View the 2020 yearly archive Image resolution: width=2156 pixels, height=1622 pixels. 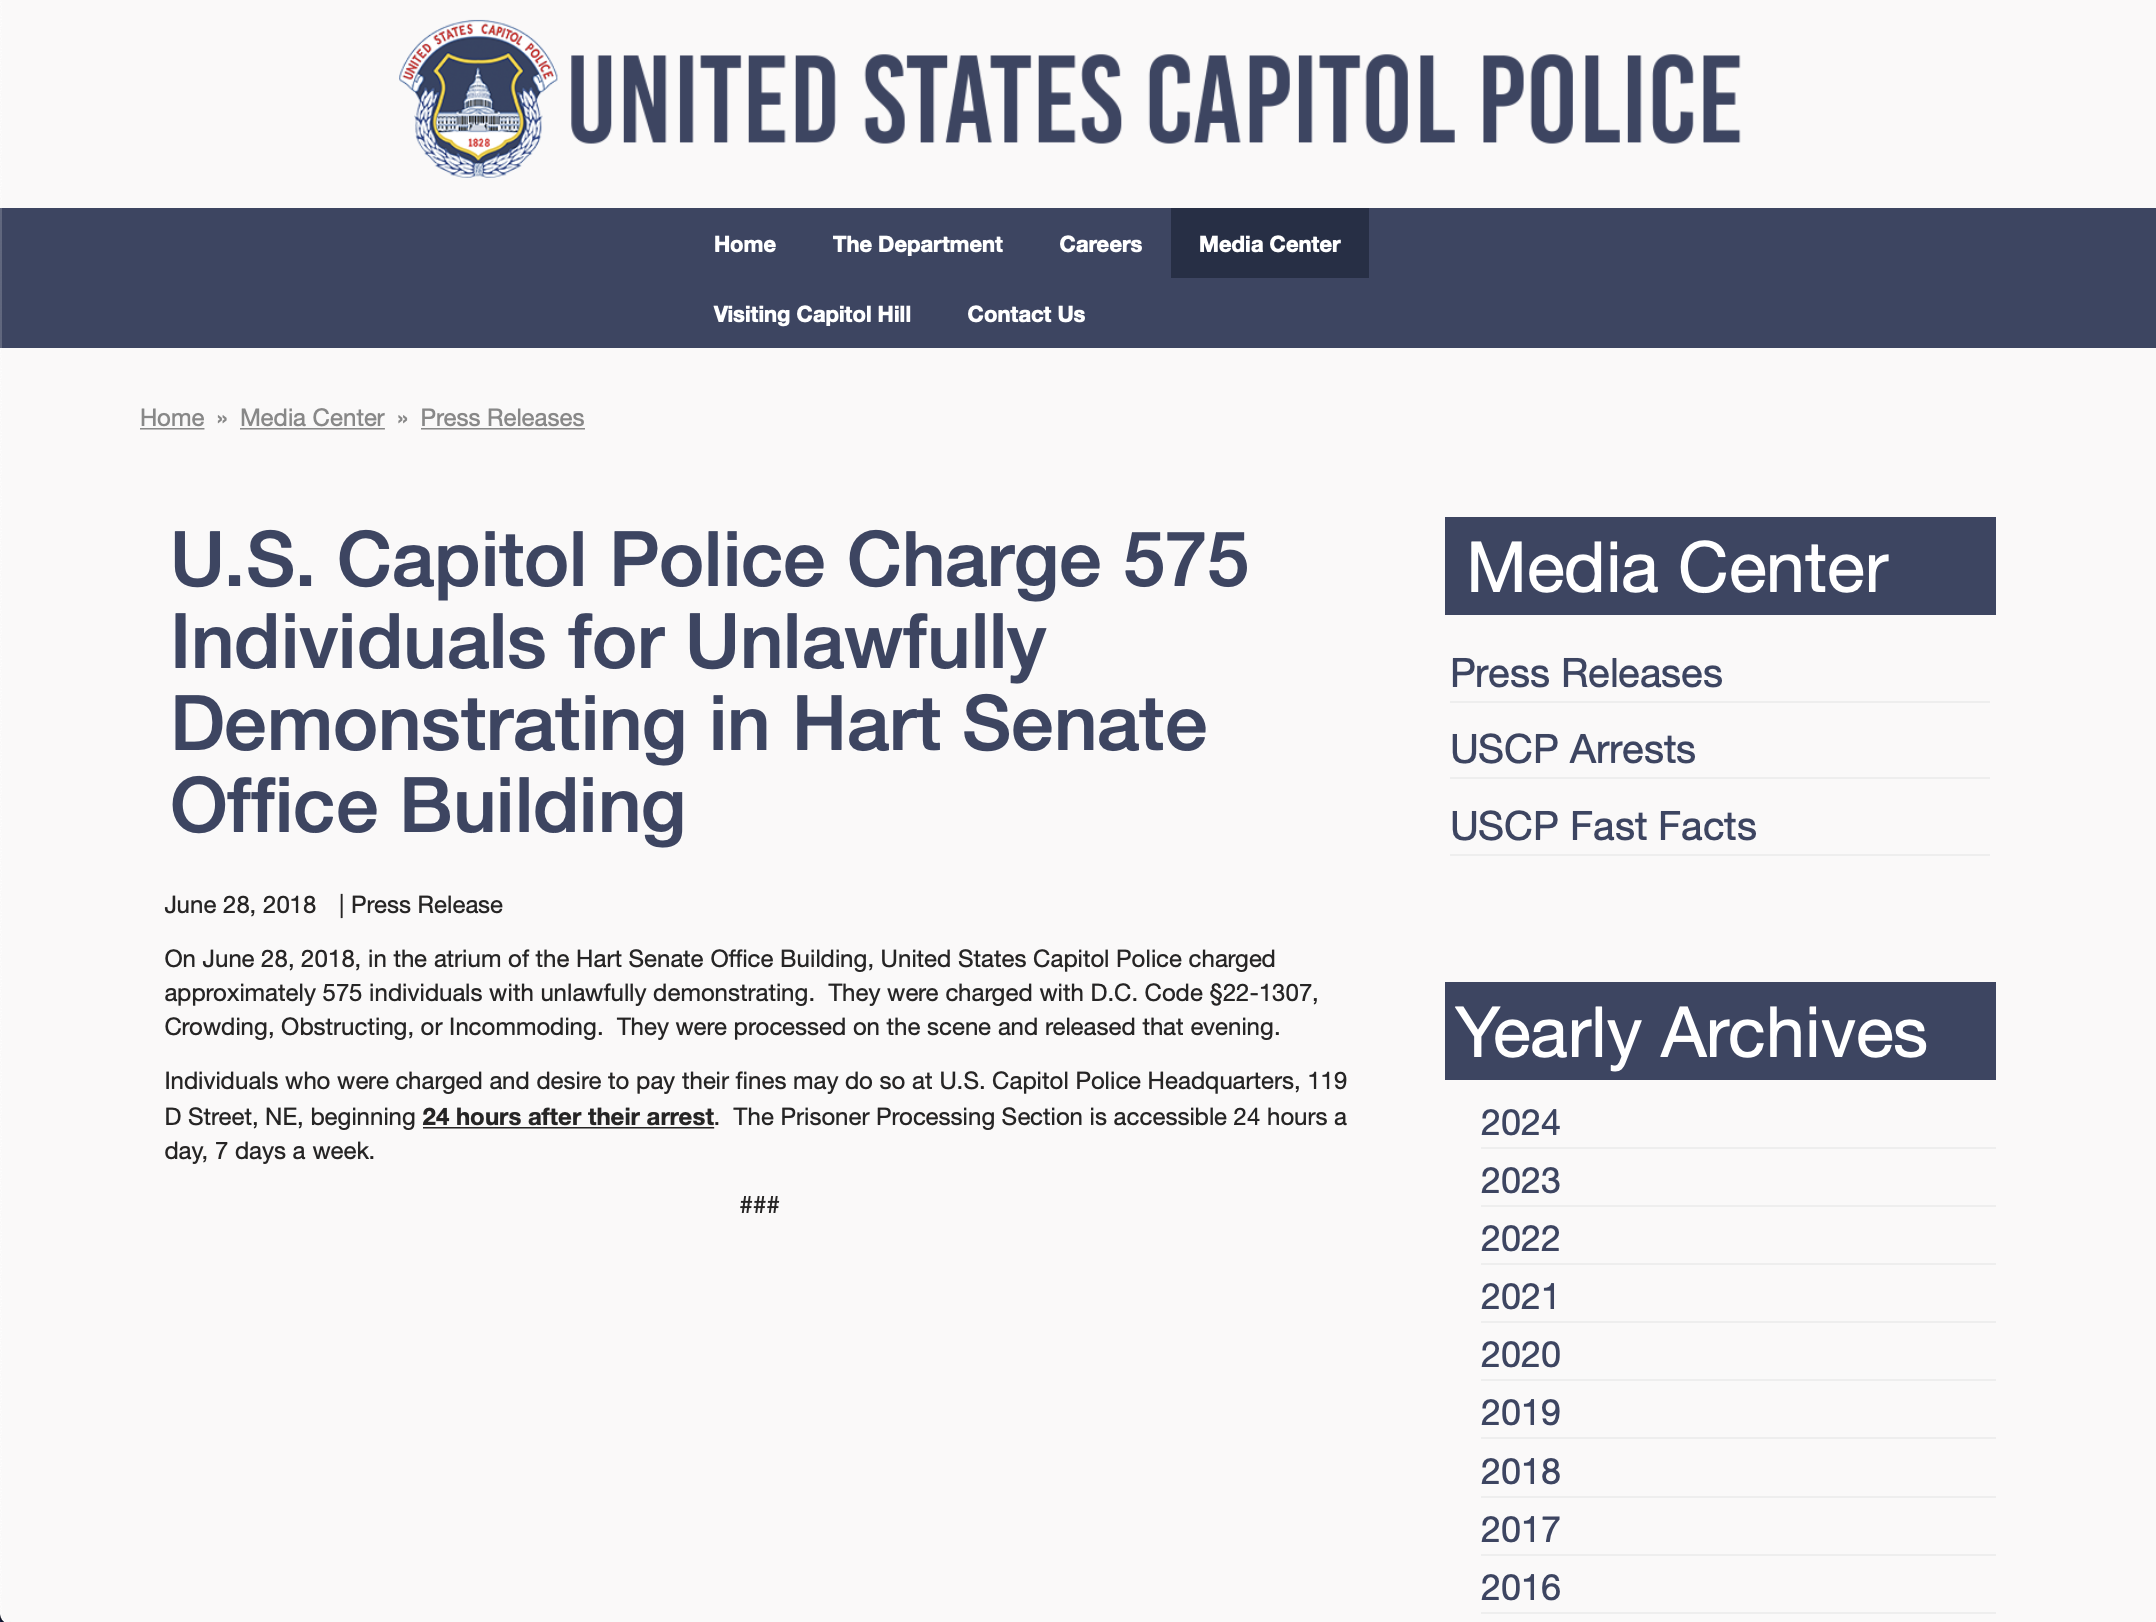pyautogui.click(x=1520, y=1354)
